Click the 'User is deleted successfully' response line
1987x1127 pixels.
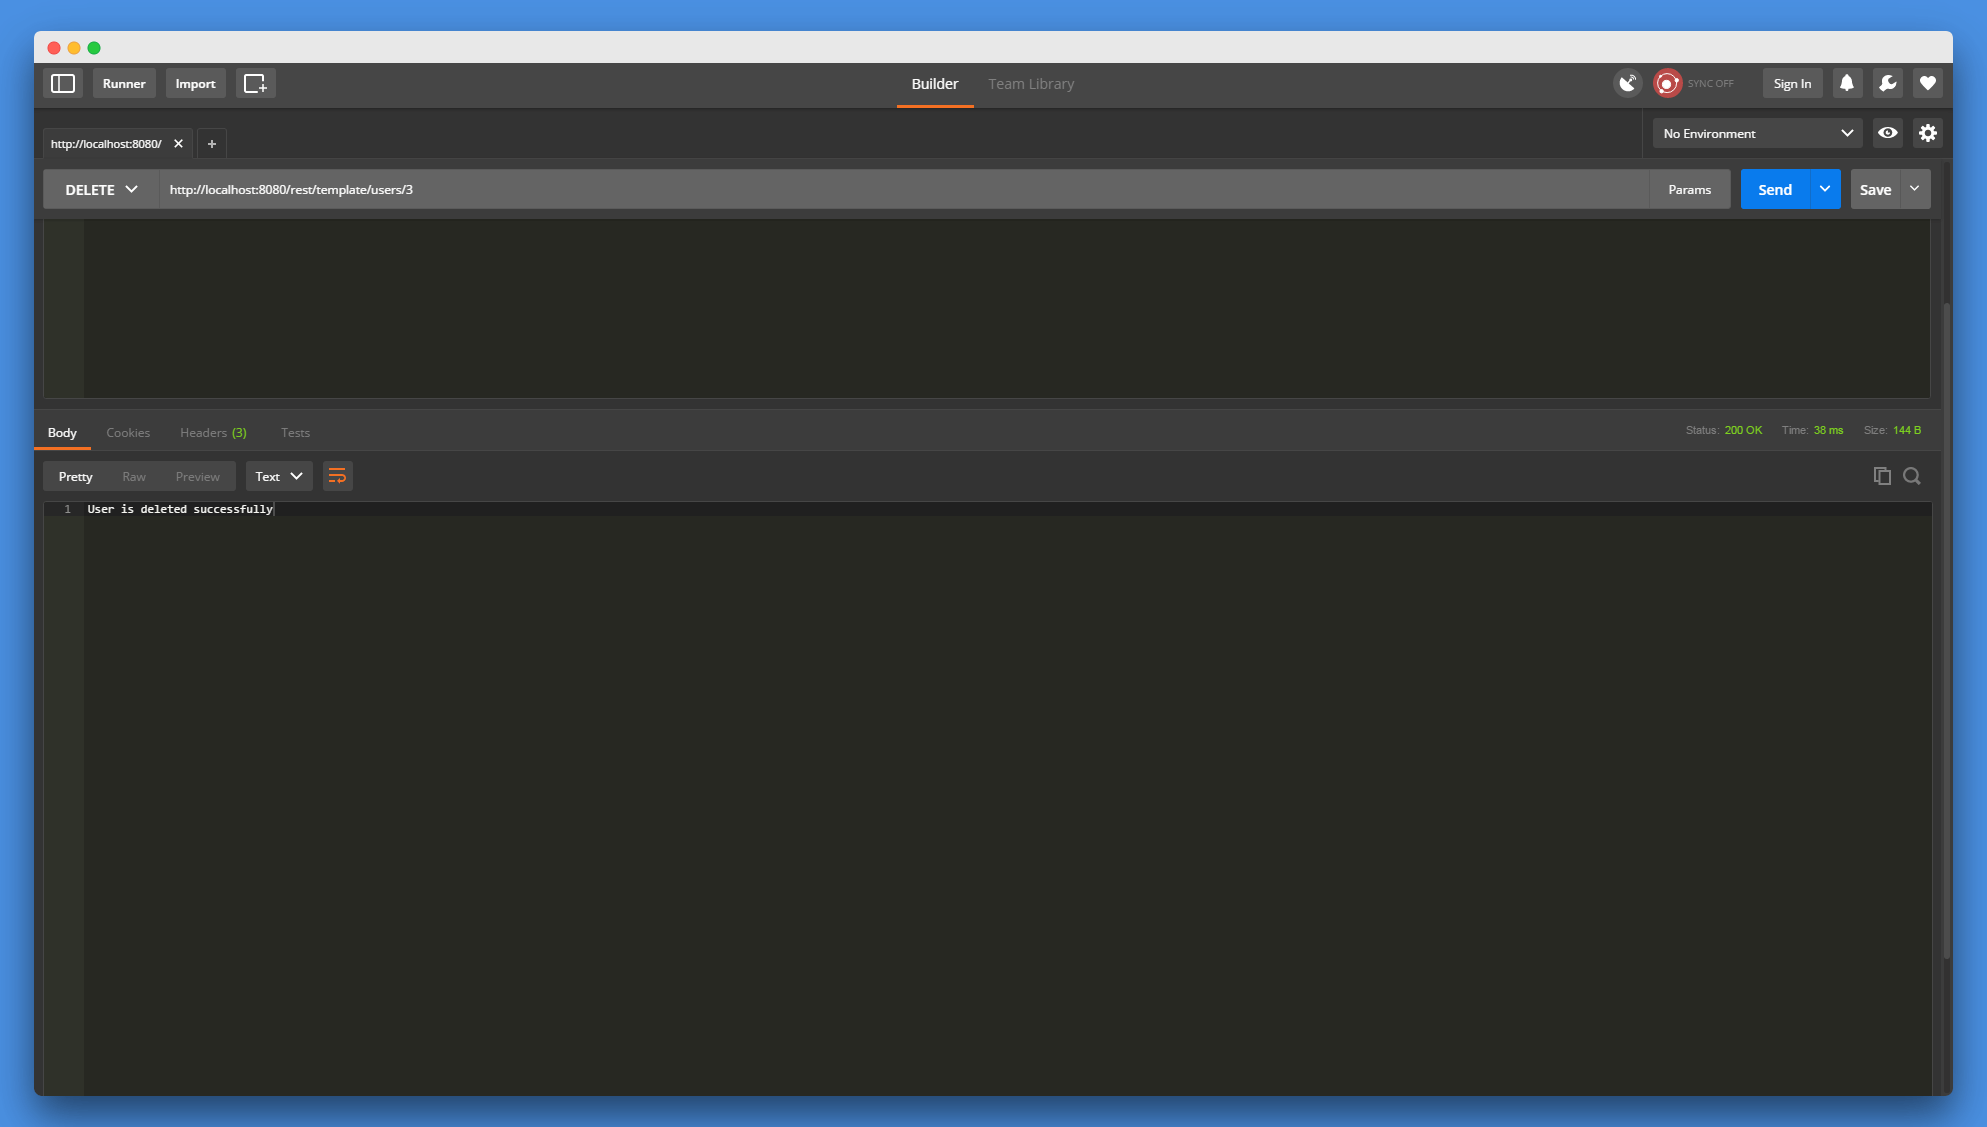[180, 509]
